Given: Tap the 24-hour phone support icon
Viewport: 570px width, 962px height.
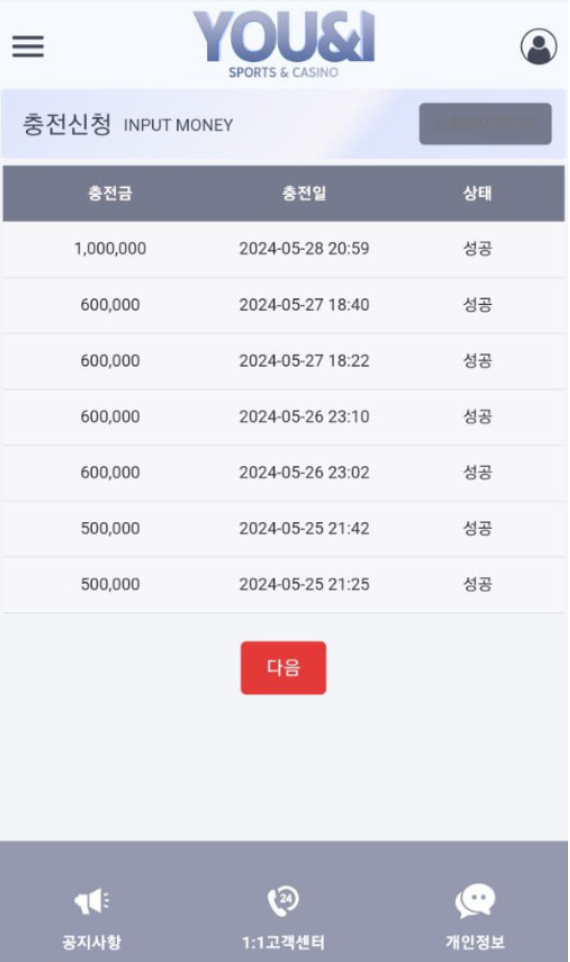Looking at the screenshot, I should click(283, 901).
